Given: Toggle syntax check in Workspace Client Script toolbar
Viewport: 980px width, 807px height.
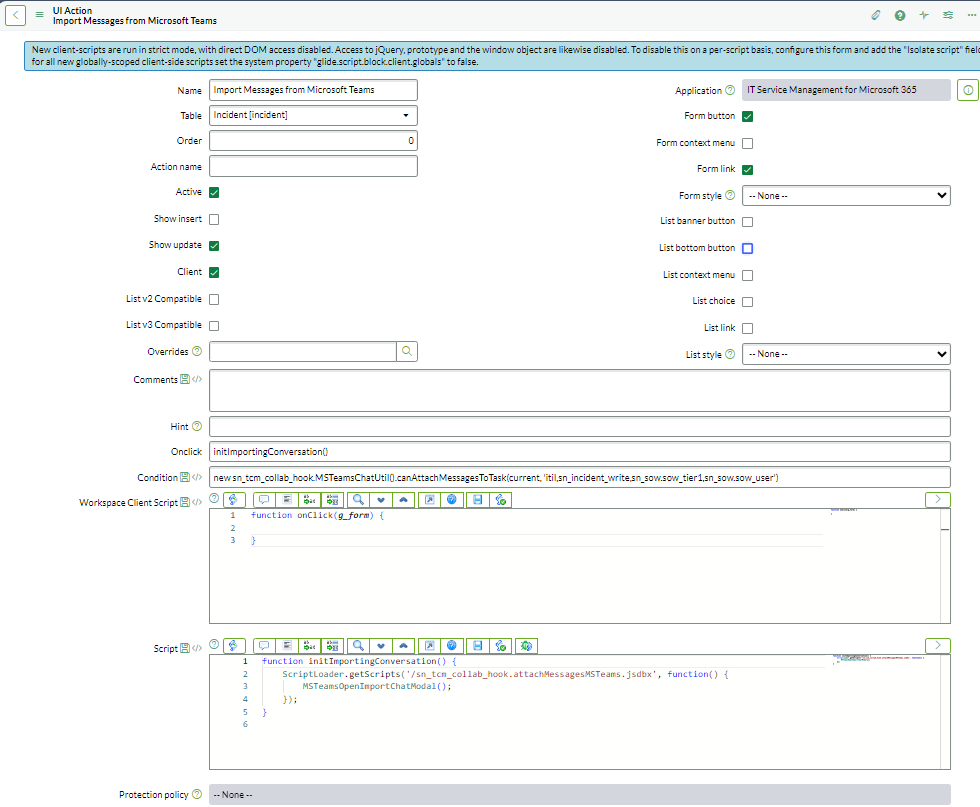Looking at the screenshot, I should (x=501, y=499).
